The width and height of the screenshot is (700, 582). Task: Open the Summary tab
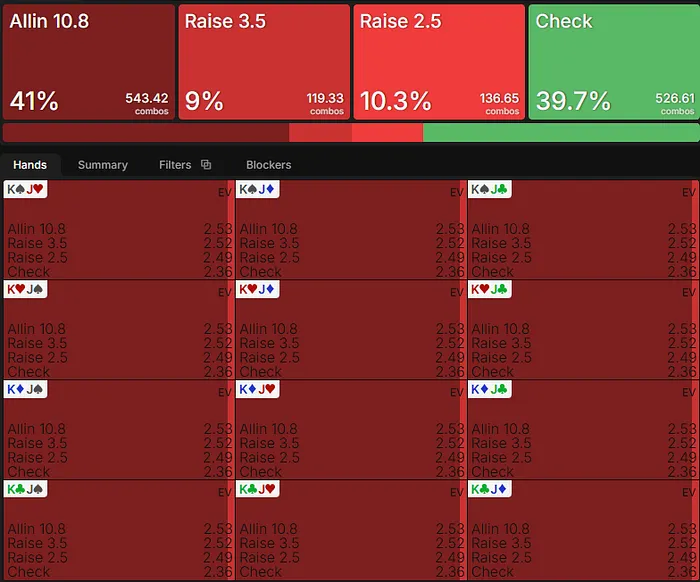pyautogui.click(x=103, y=165)
